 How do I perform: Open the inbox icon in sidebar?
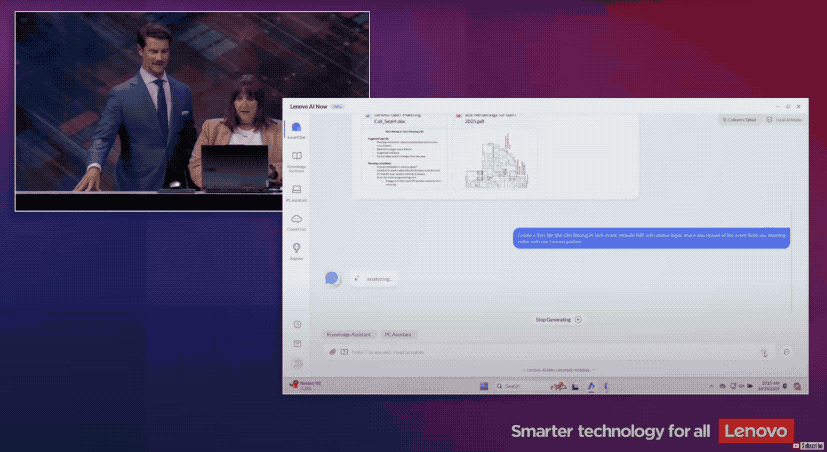pos(297,343)
